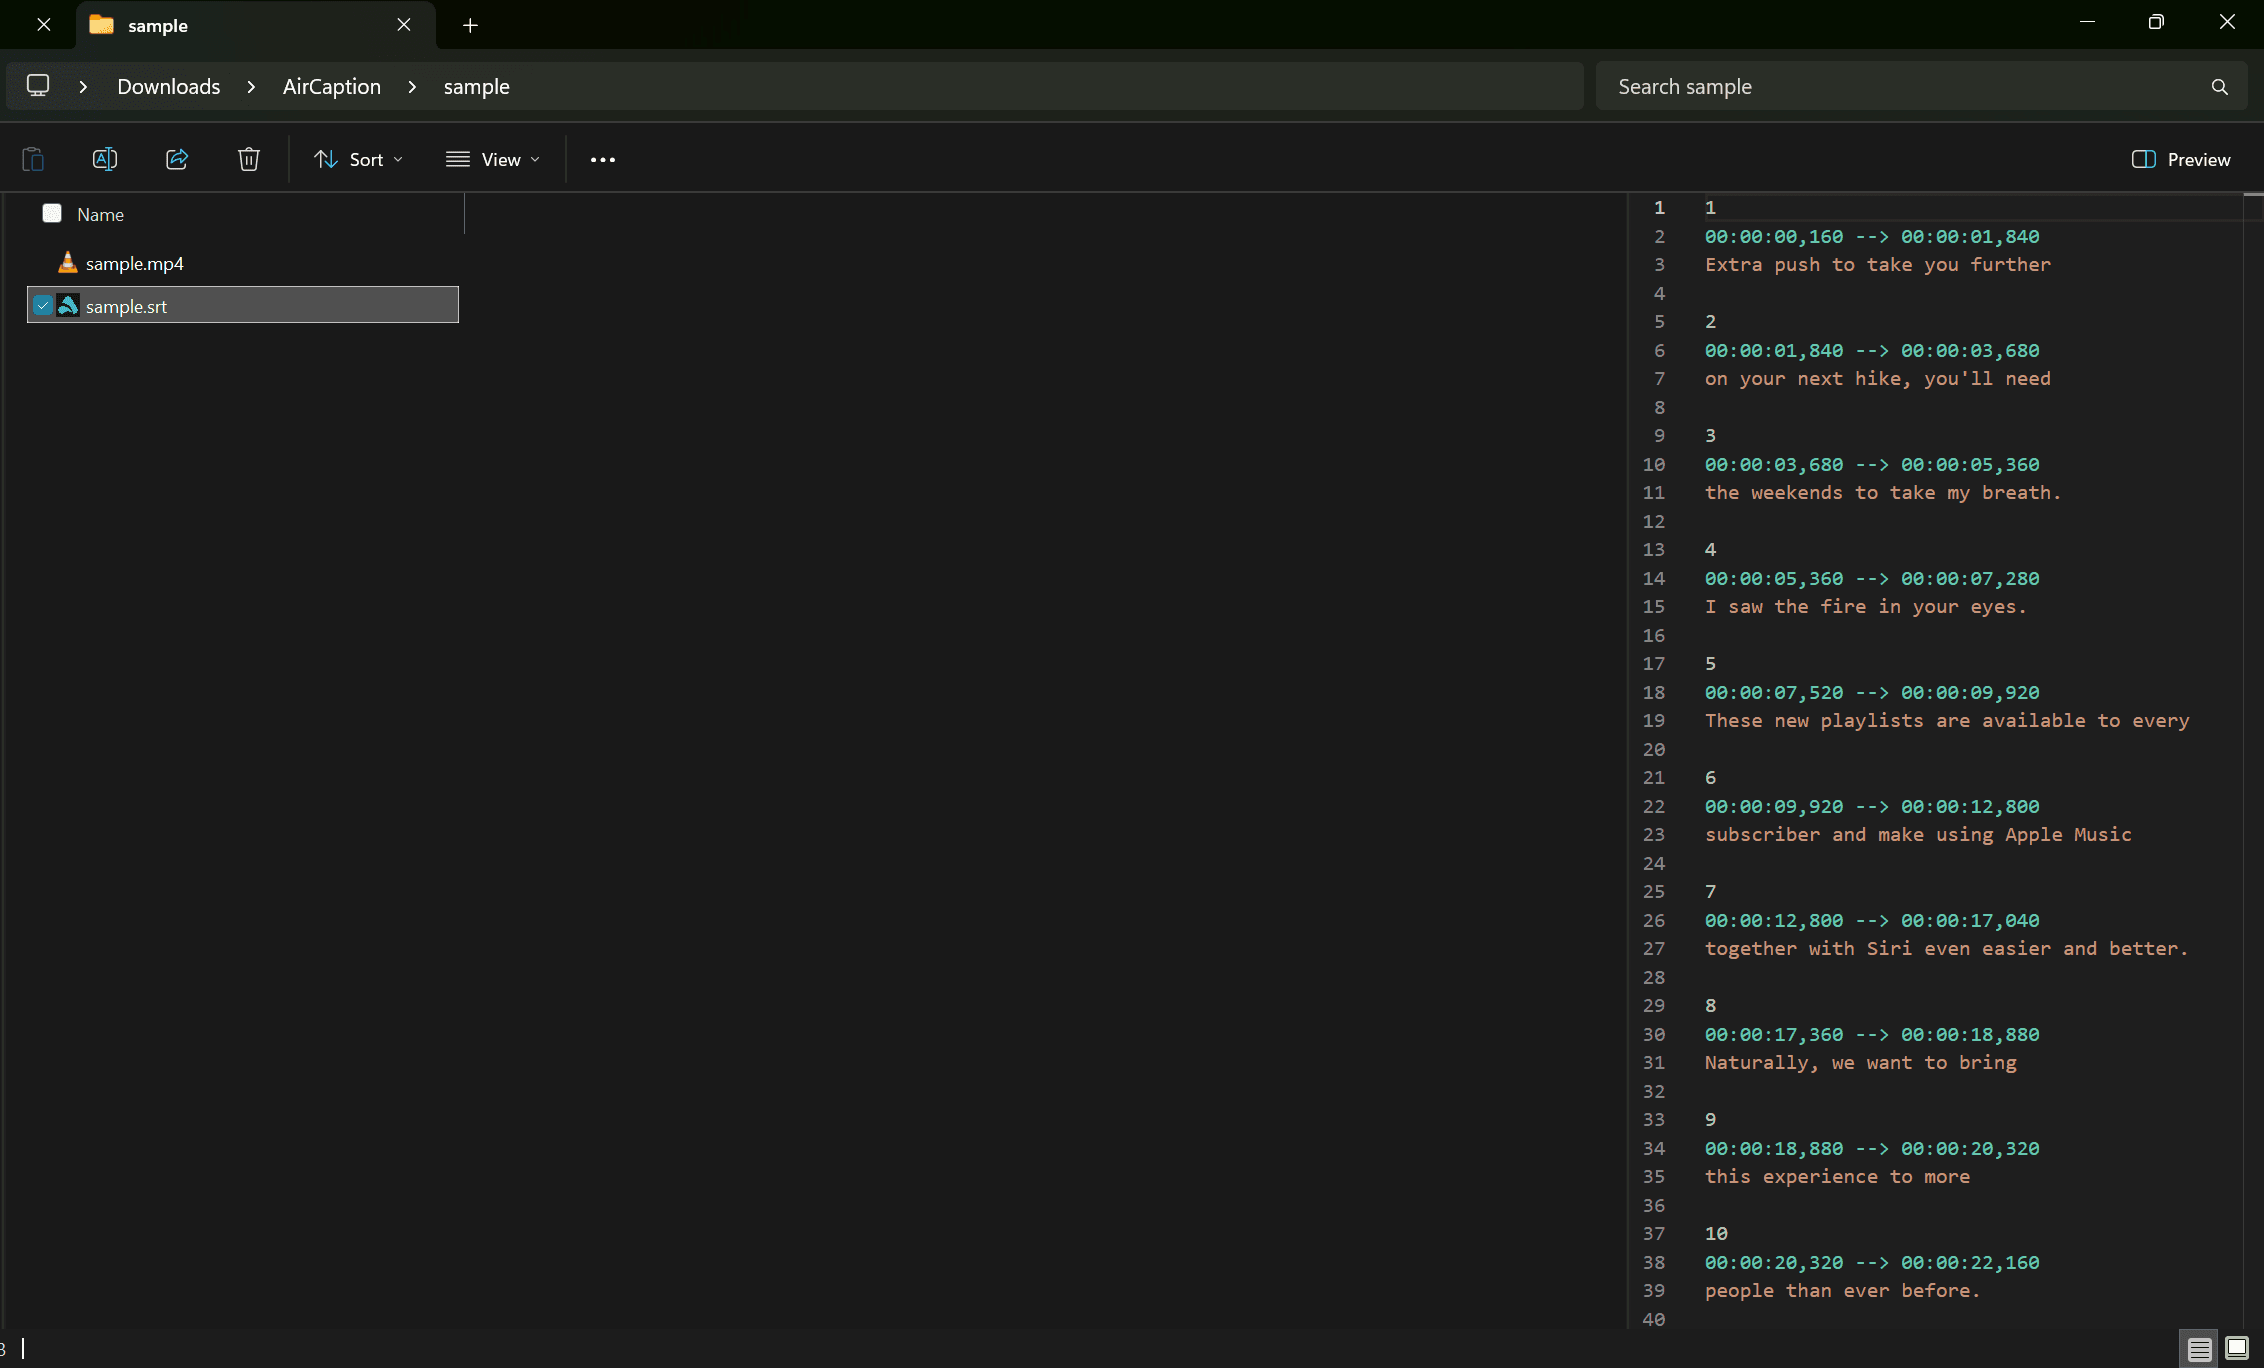
Task: Click timestamp '00:00:12,800 --> 00:00:17,040'
Action: click(1872, 920)
